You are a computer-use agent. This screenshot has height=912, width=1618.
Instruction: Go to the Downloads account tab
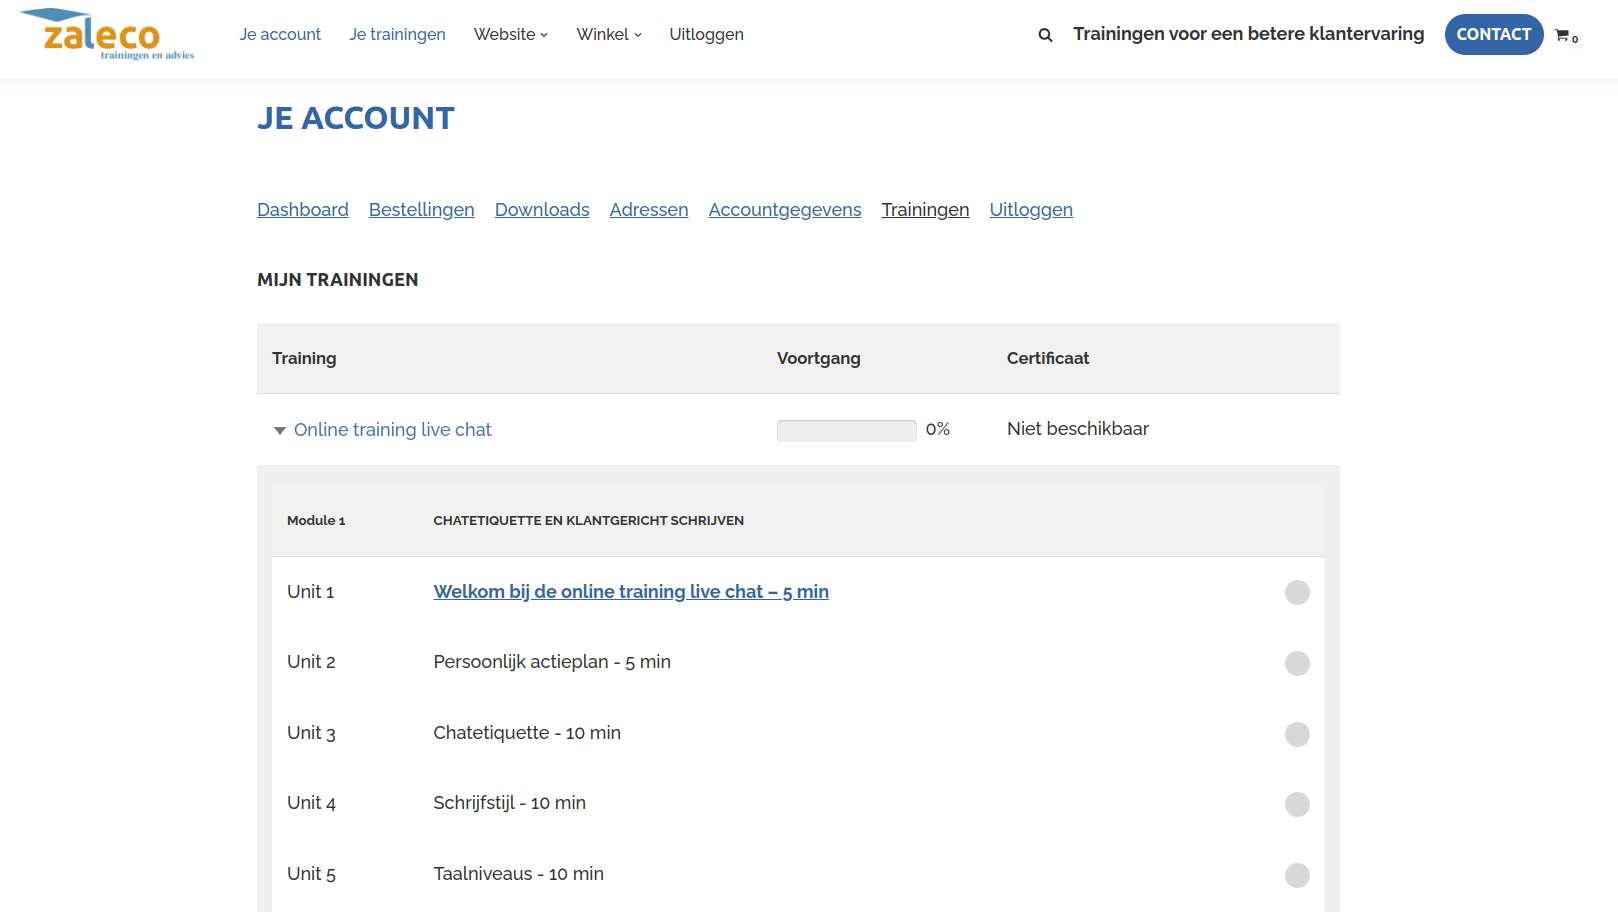click(542, 210)
